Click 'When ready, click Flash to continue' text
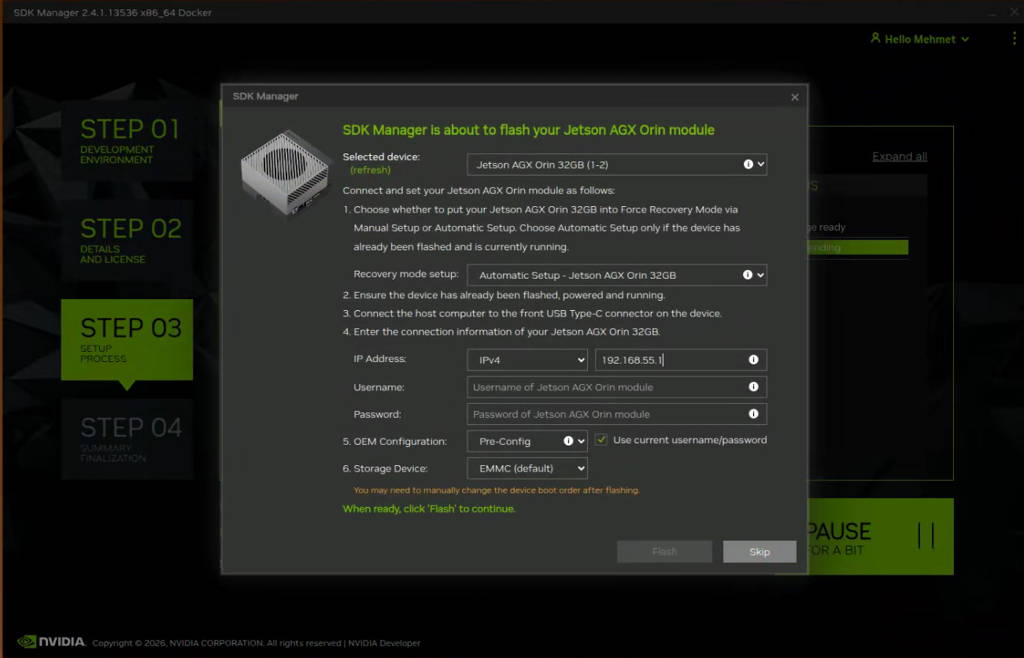Image resolution: width=1024 pixels, height=658 pixels. (x=429, y=509)
